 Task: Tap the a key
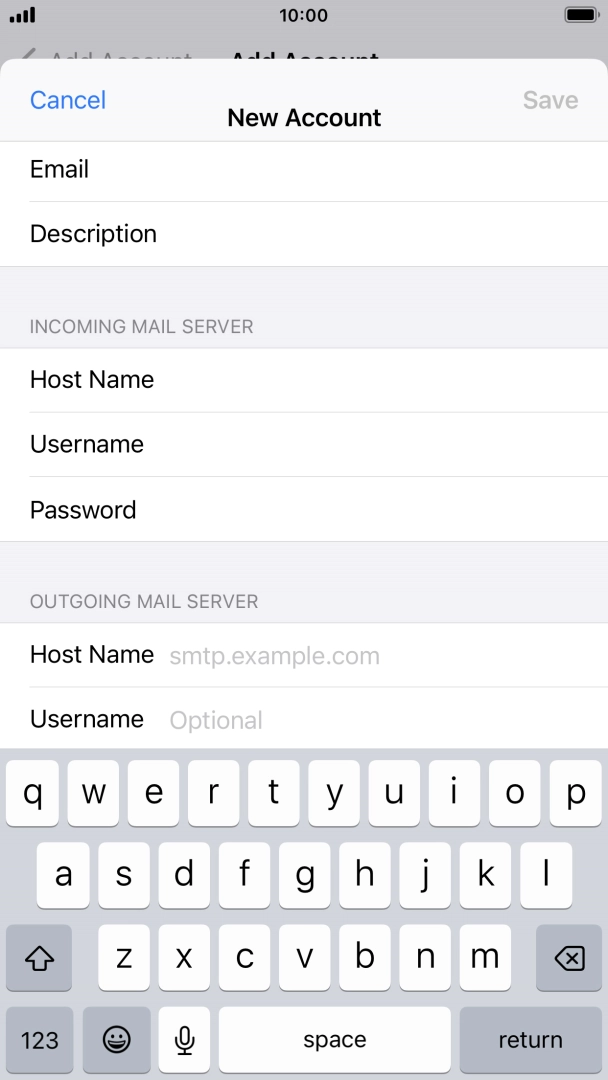coord(63,875)
